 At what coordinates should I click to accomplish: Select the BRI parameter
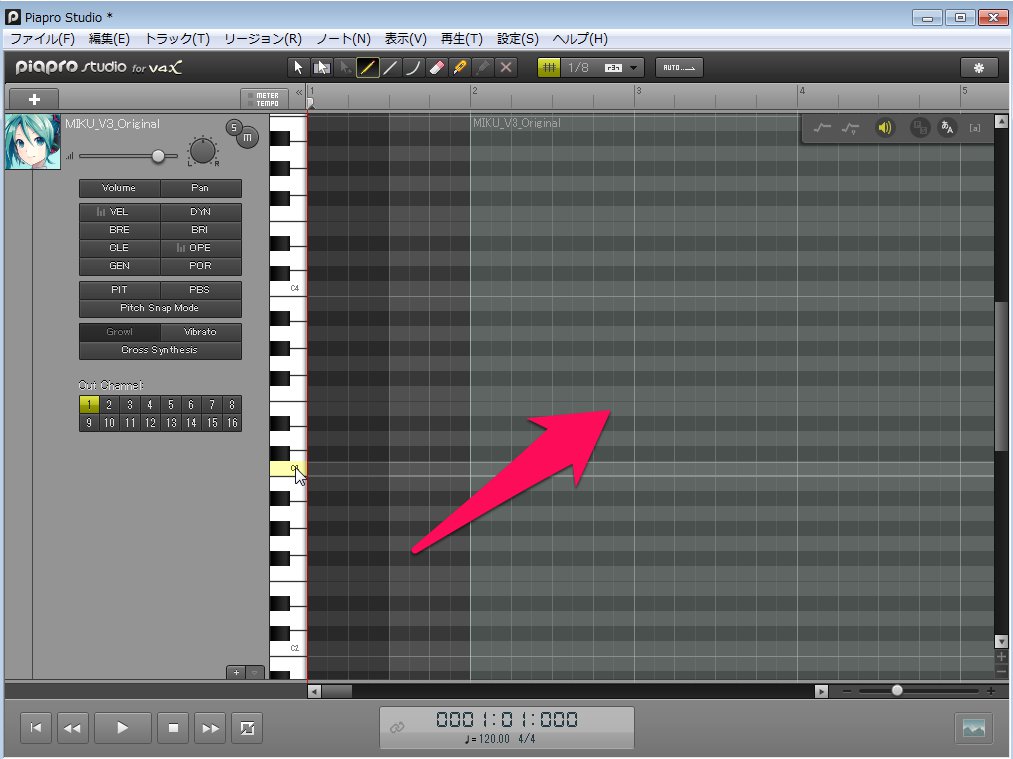pyautogui.click(x=200, y=230)
